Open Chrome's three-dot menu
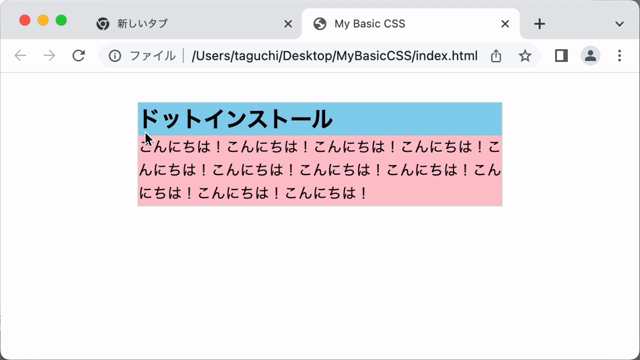The image size is (640, 360). coord(619,56)
